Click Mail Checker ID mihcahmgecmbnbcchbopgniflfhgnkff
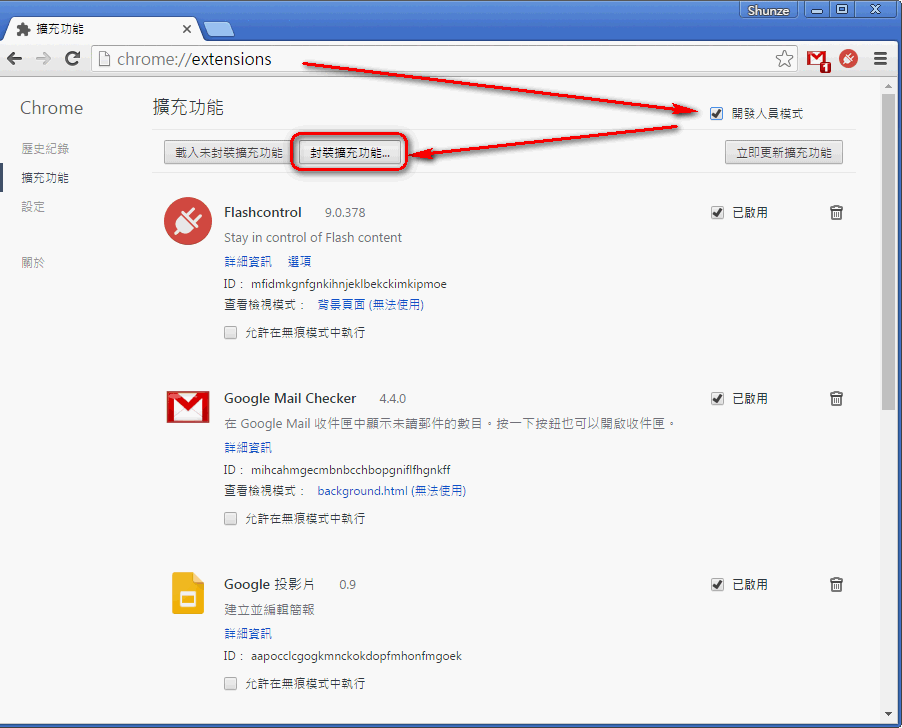 (x=350, y=470)
